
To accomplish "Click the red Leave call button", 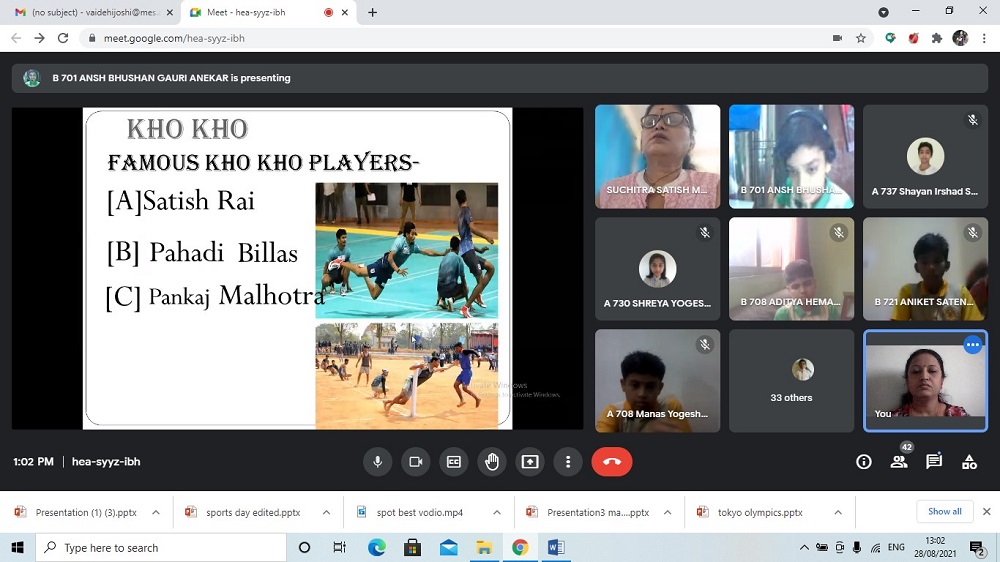I will click(612, 461).
